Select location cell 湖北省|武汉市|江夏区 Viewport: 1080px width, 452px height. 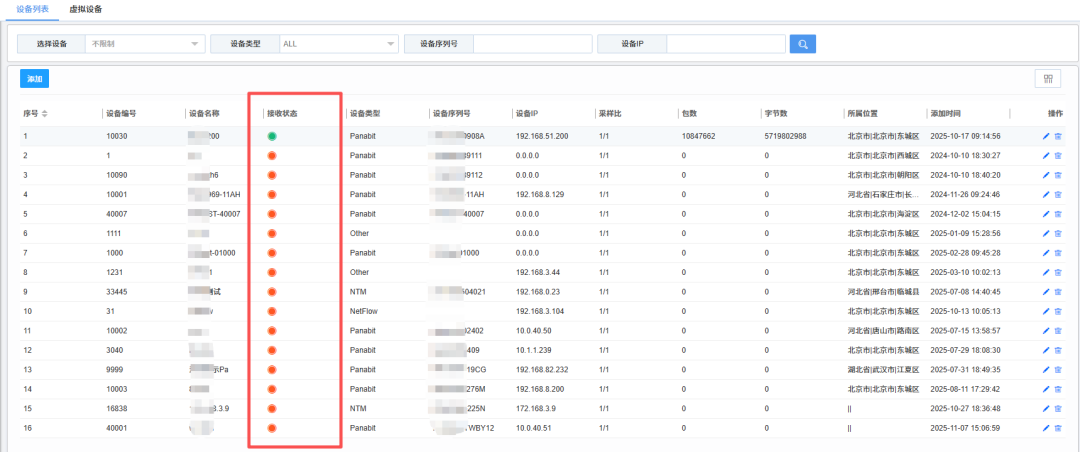tap(884, 369)
